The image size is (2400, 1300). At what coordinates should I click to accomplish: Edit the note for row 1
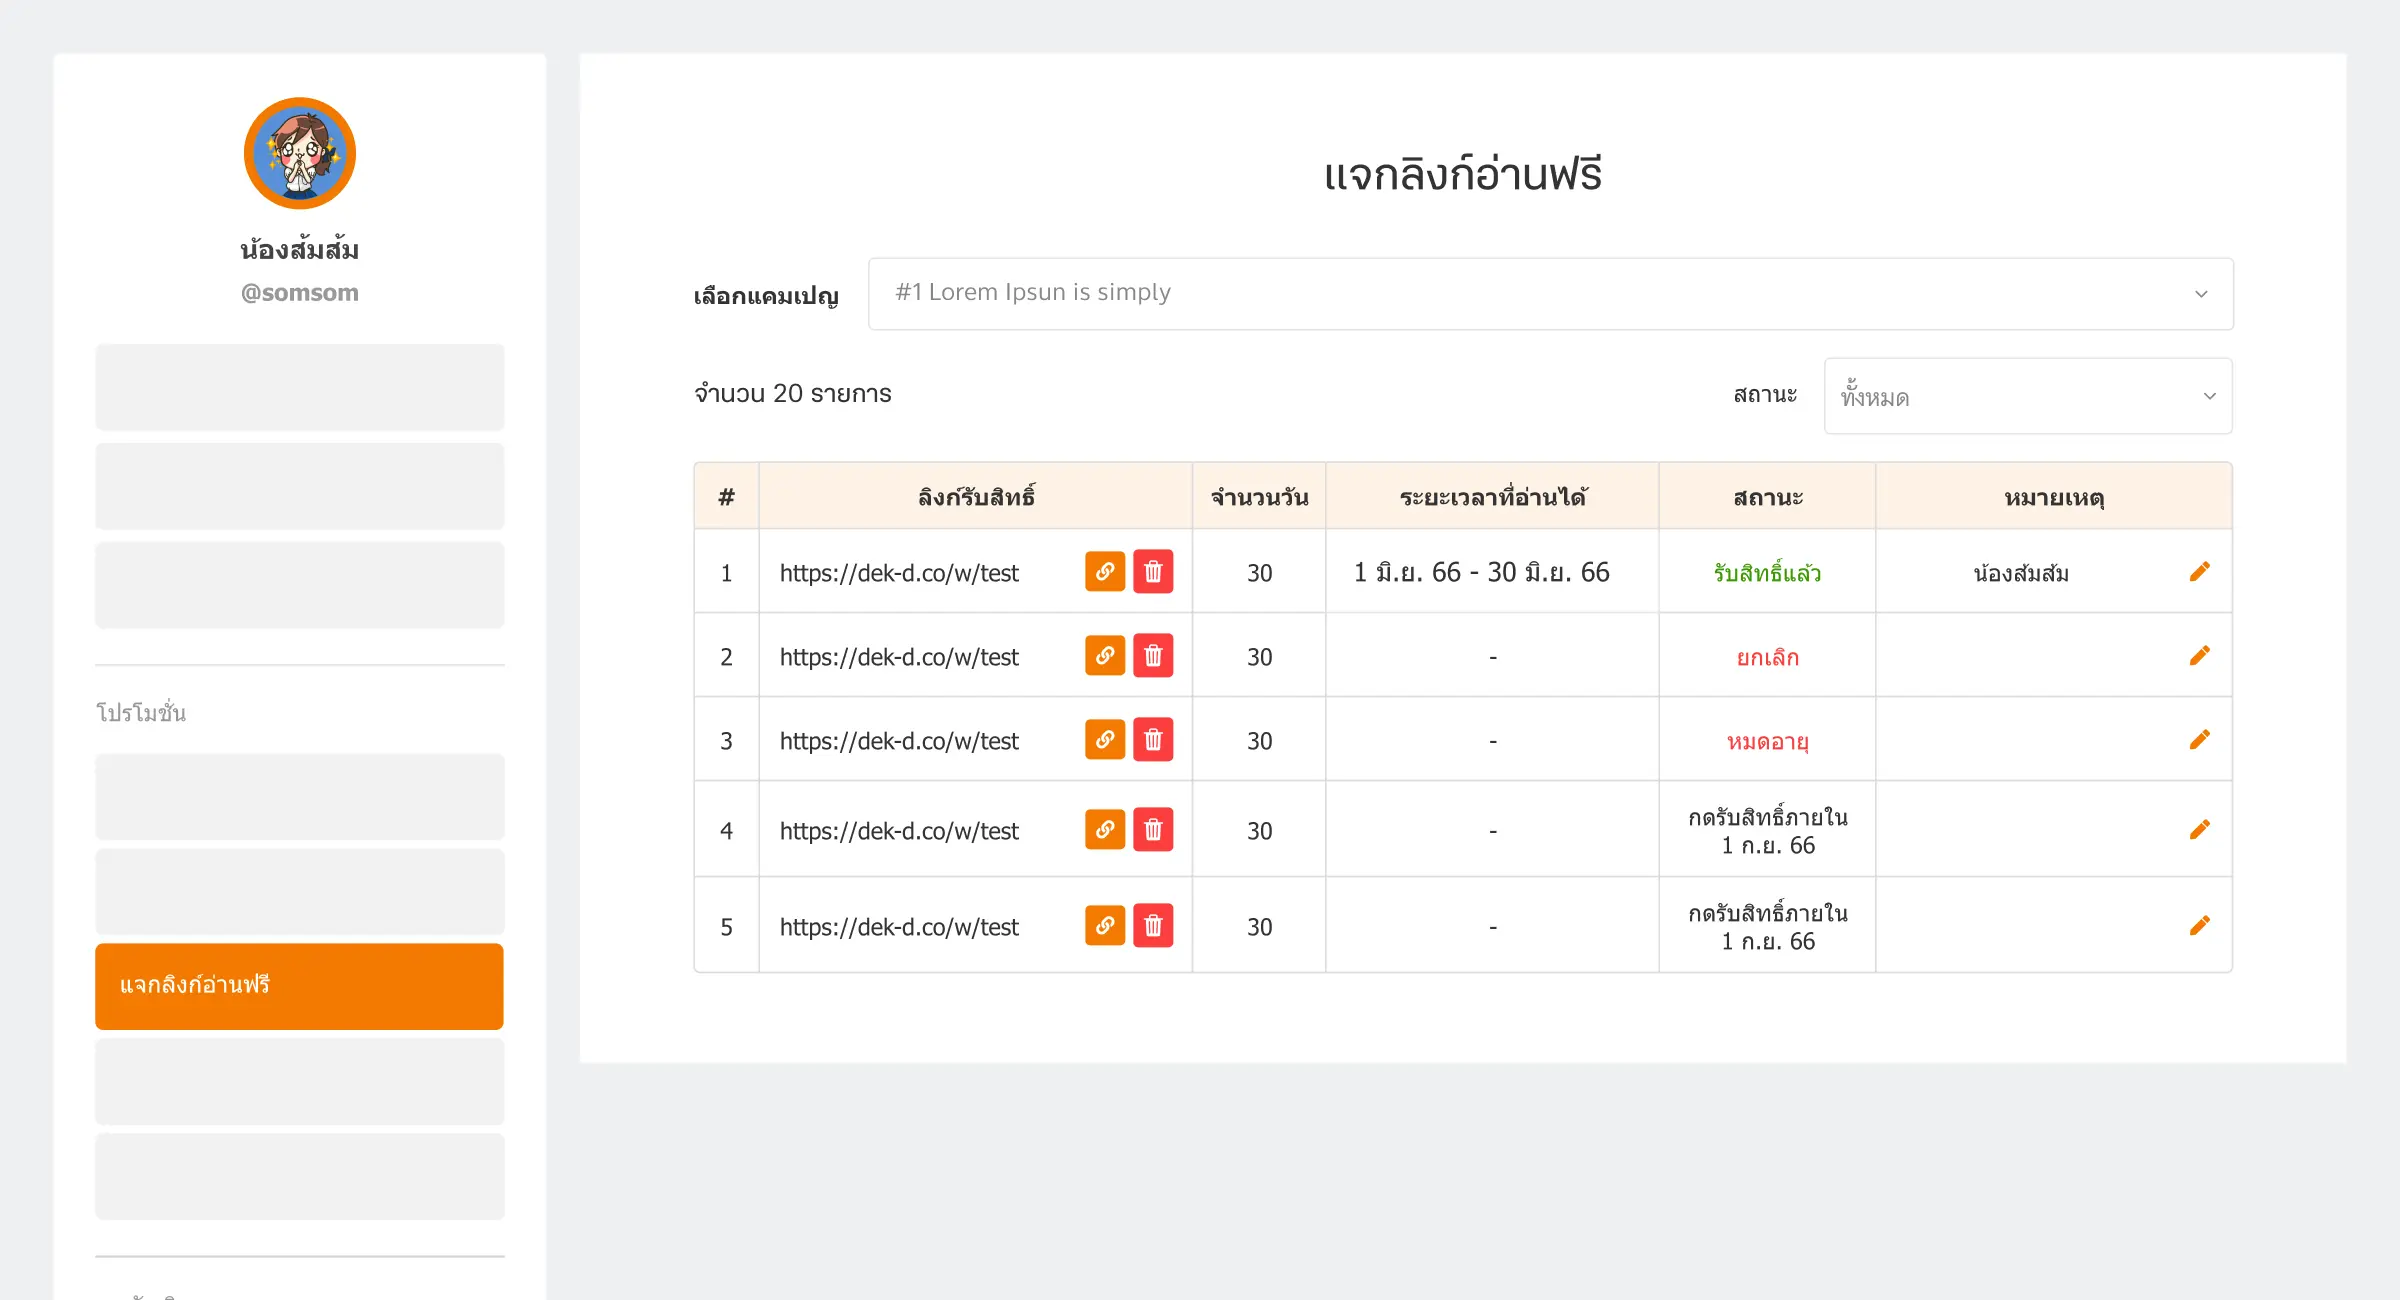tap(2200, 571)
